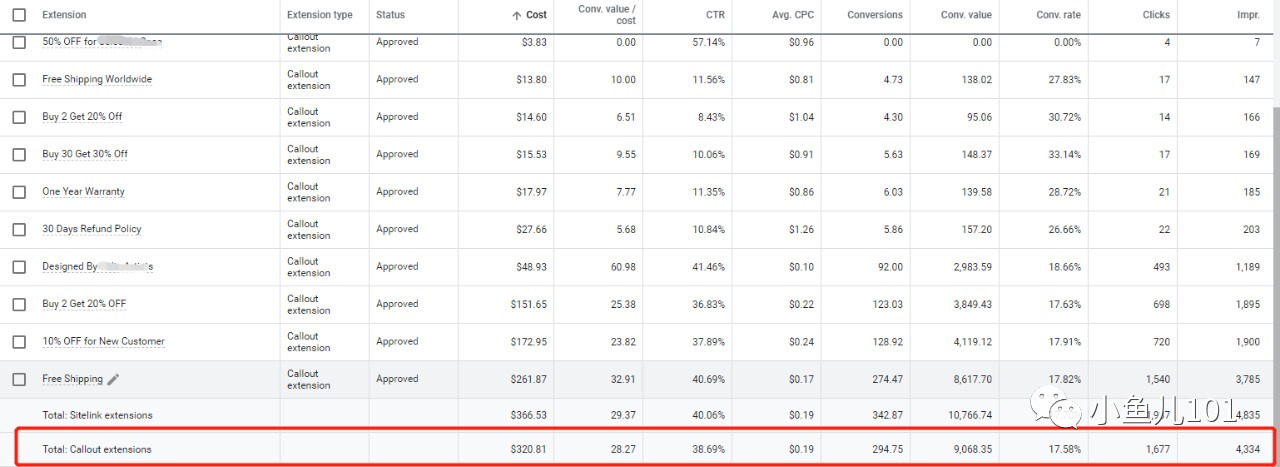1280x467 pixels.
Task: Click the Status column header
Action: tap(391, 15)
